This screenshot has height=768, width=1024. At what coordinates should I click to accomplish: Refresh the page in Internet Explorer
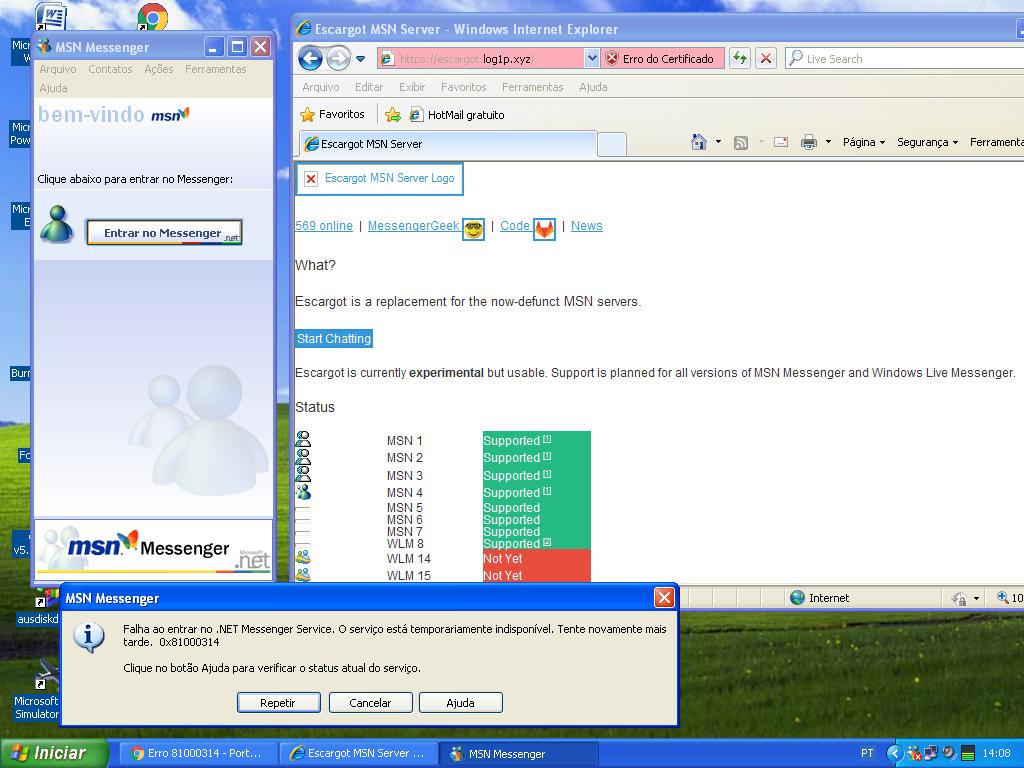pyautogui.click(x=740, y=59)
